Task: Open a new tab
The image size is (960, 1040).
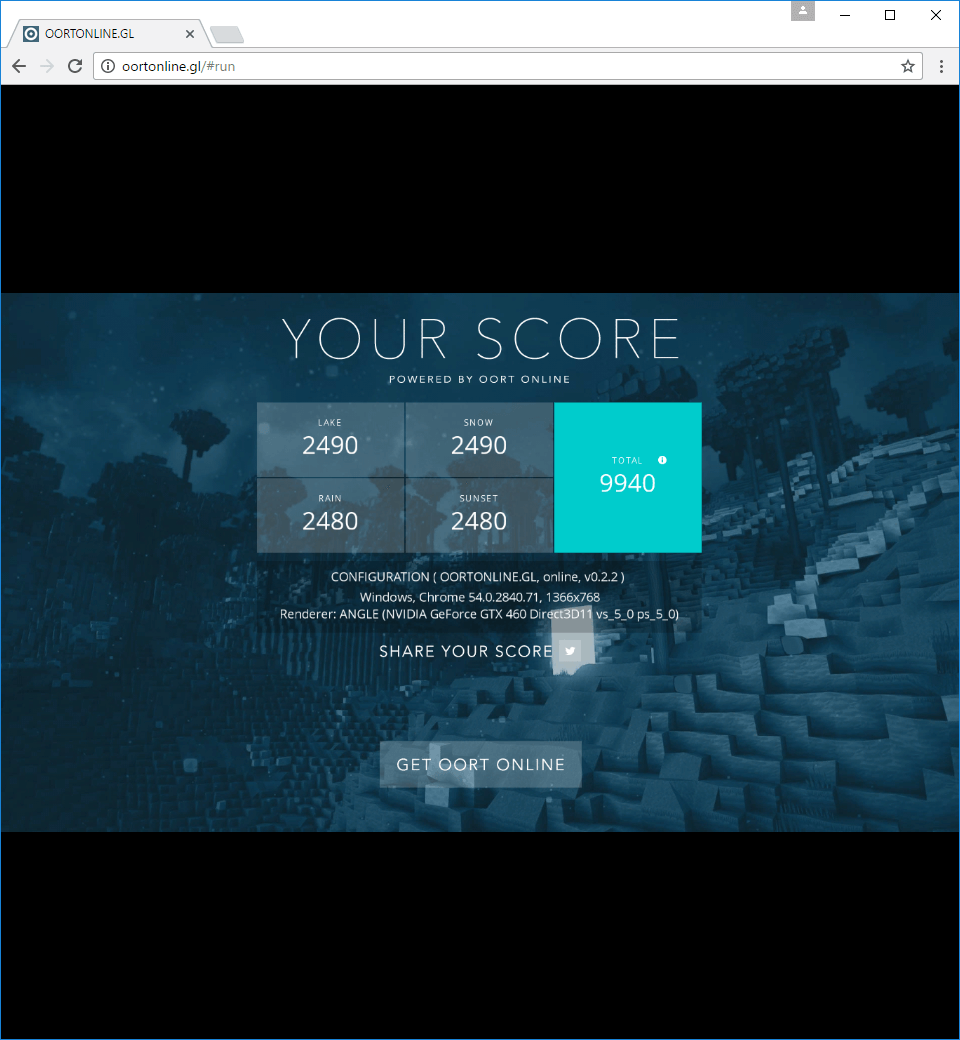Action: (x=227, y=34)
